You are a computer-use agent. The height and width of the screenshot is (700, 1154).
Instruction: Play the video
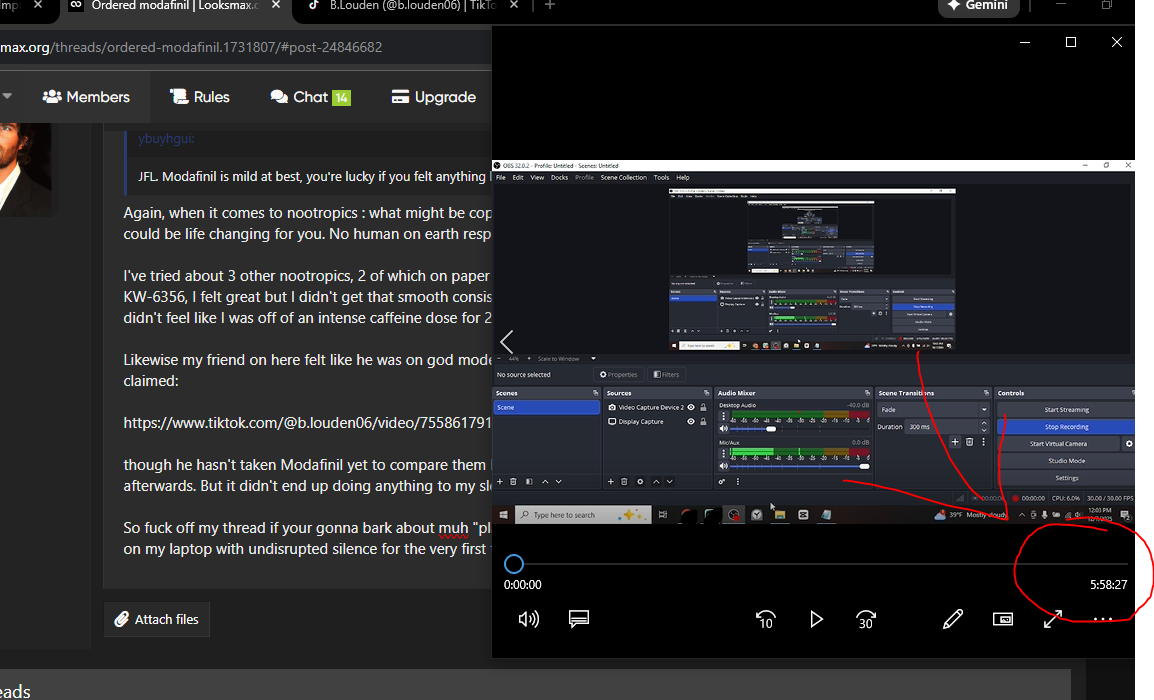[x=816, y=619]
